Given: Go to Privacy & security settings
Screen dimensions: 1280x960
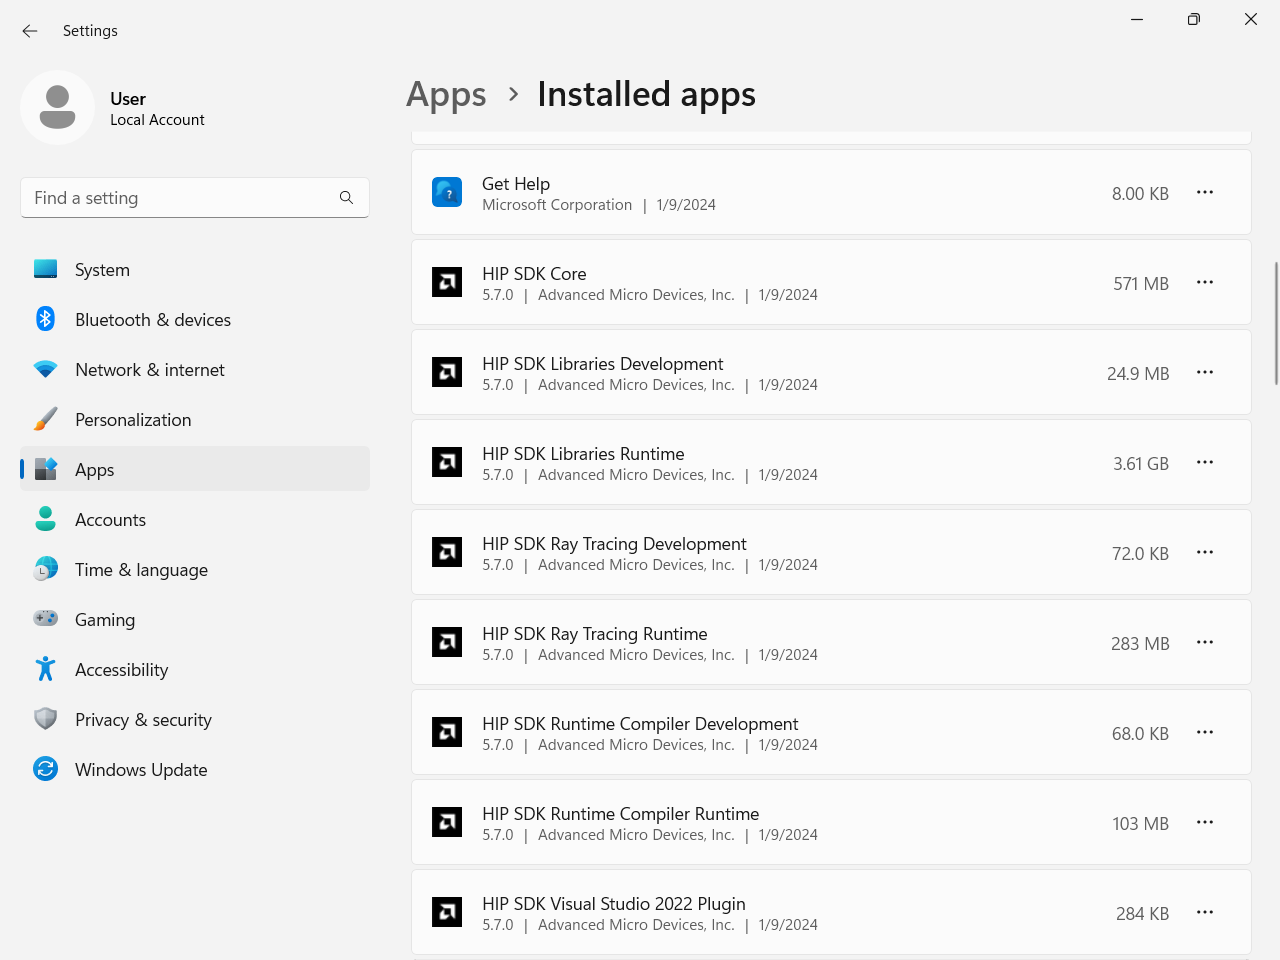Looking at the screenshot, I should [x=143, y=720].
